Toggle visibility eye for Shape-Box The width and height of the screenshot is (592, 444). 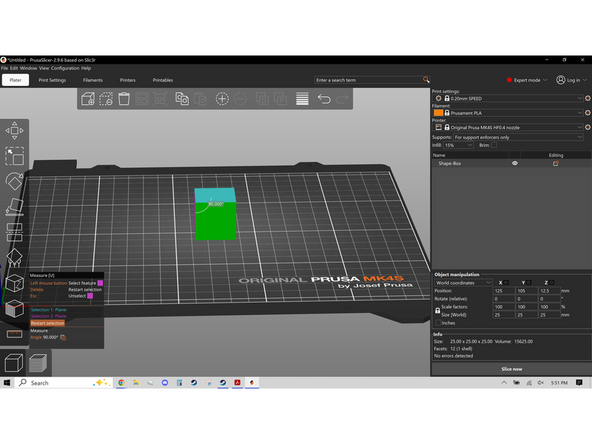point(515,163)
